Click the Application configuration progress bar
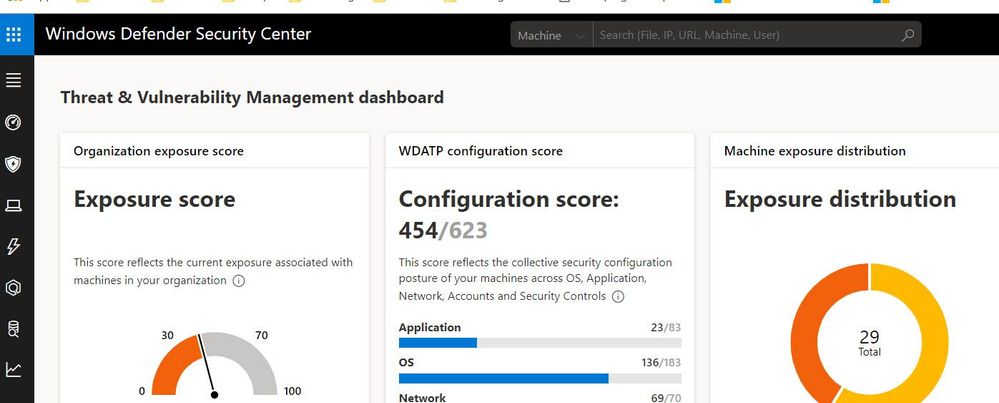 tap(540, 343)
